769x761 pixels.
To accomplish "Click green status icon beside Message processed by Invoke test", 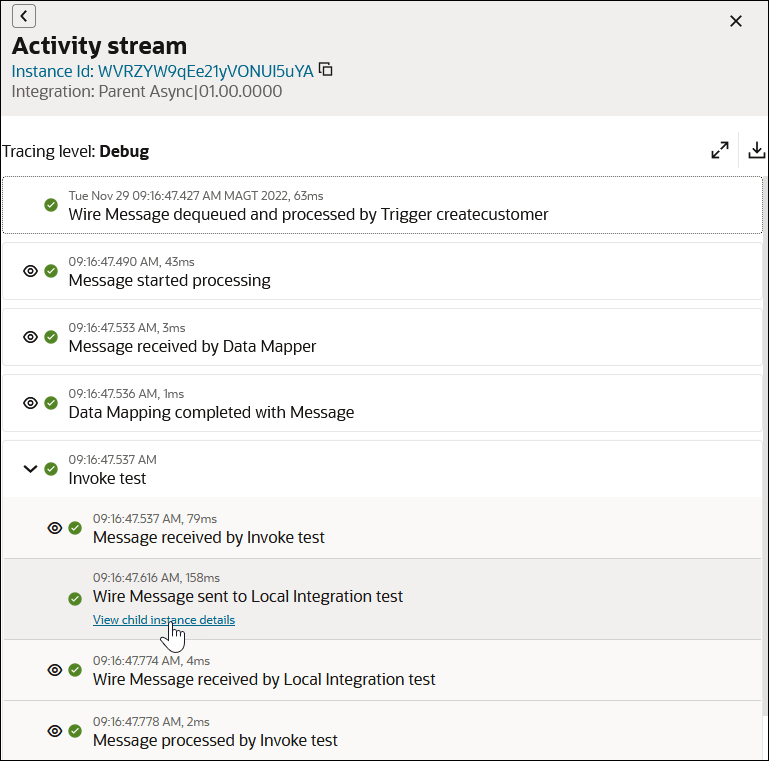I will click(75, 731).
